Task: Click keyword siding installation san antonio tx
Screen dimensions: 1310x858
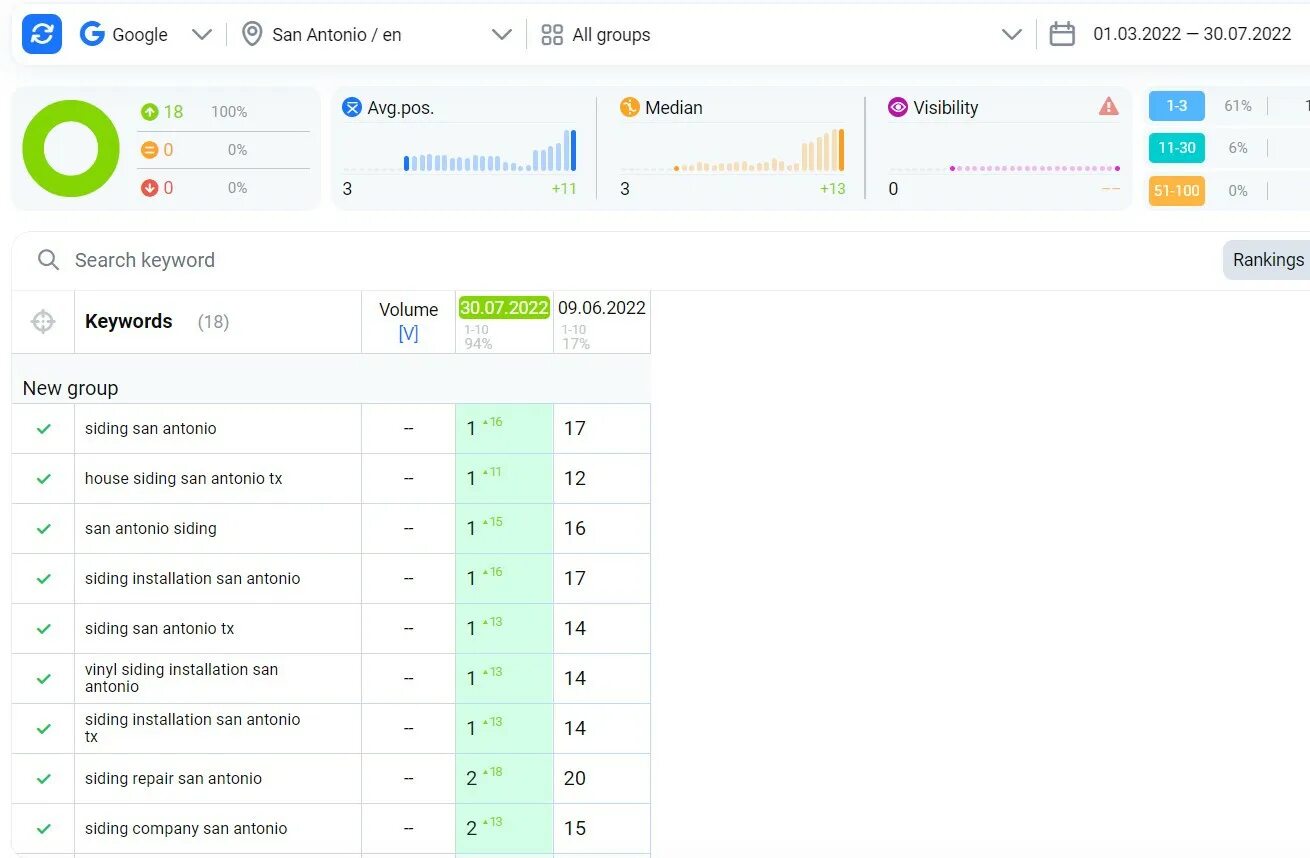Action: point(192,728)
